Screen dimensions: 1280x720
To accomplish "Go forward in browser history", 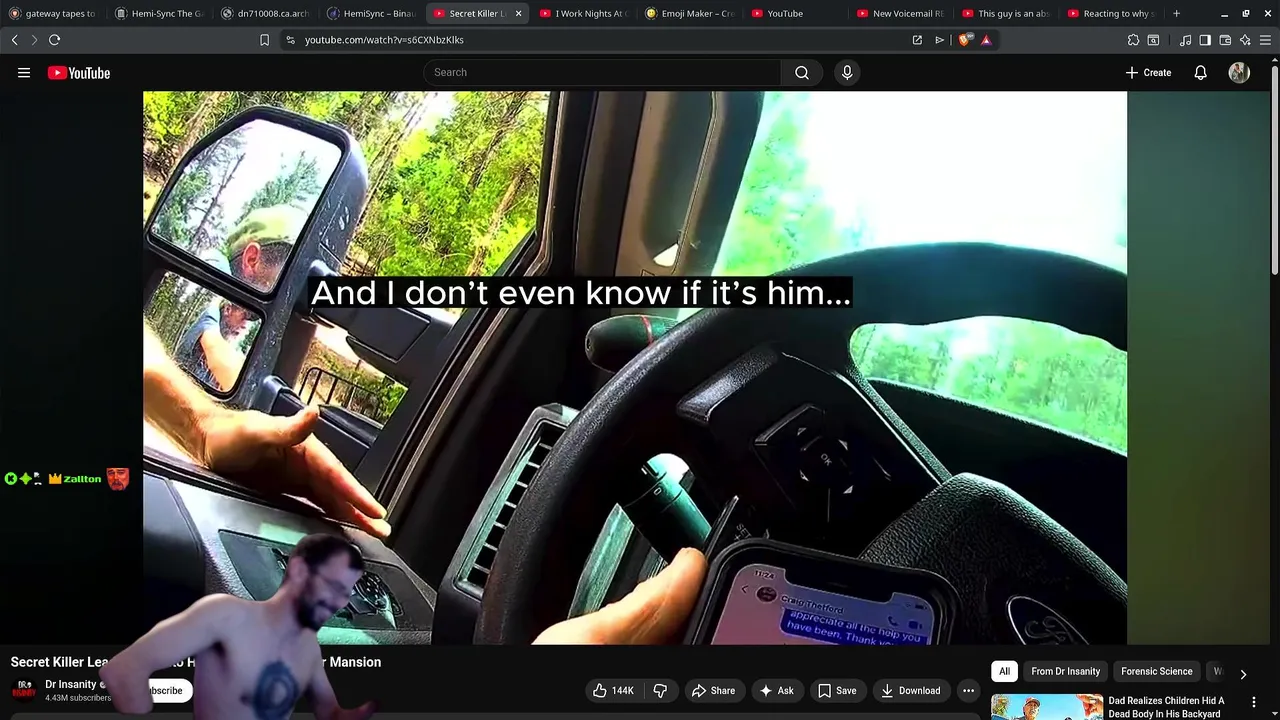I will click(x=33, y=40).
